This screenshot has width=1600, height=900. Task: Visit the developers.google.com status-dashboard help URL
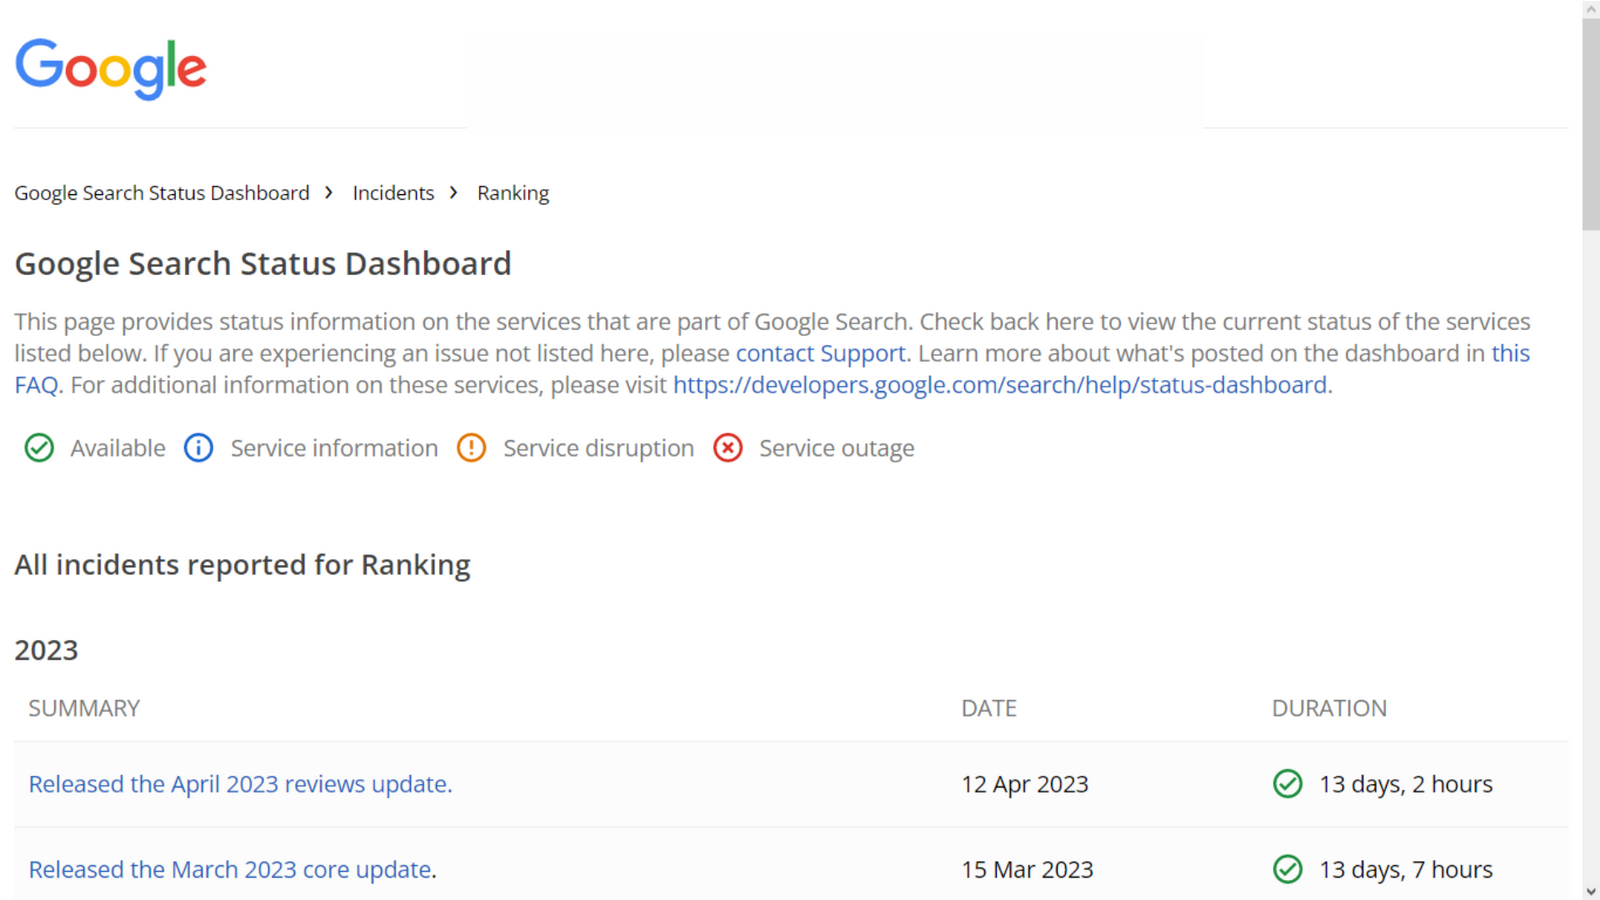(1000, 385)
